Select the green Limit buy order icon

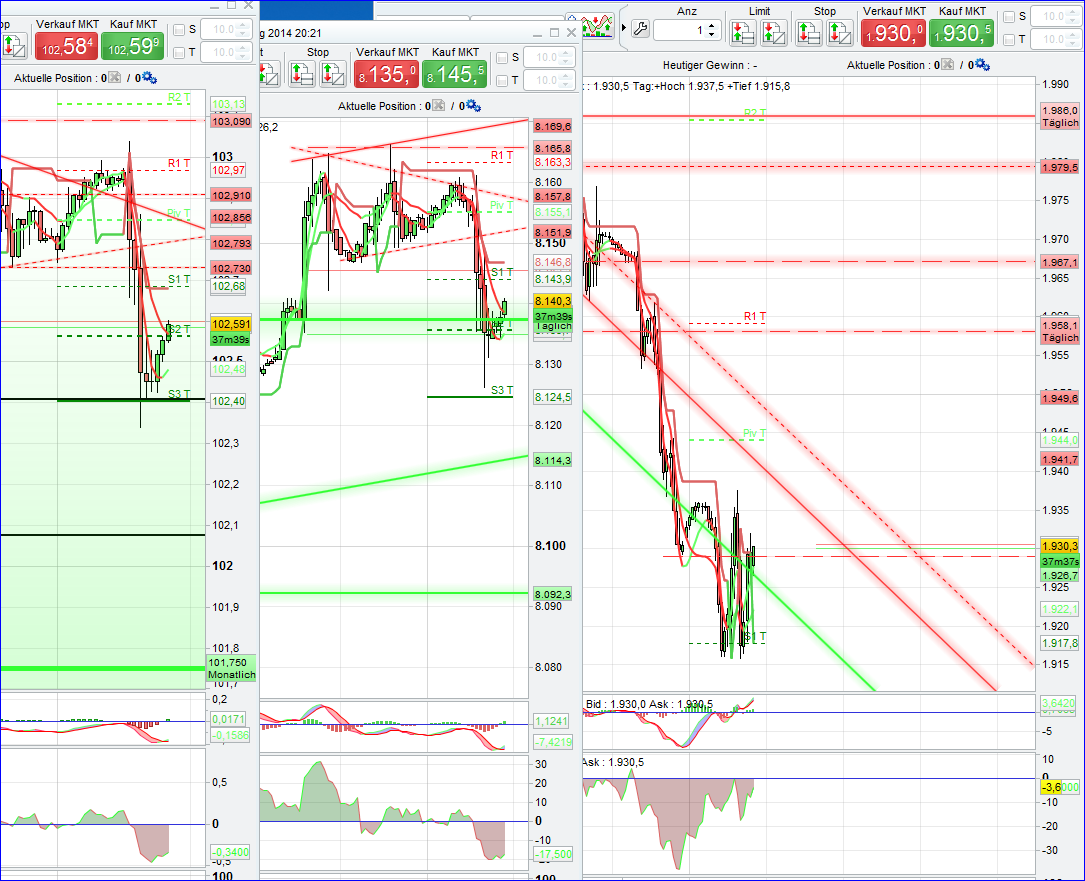tap(743, 32)
